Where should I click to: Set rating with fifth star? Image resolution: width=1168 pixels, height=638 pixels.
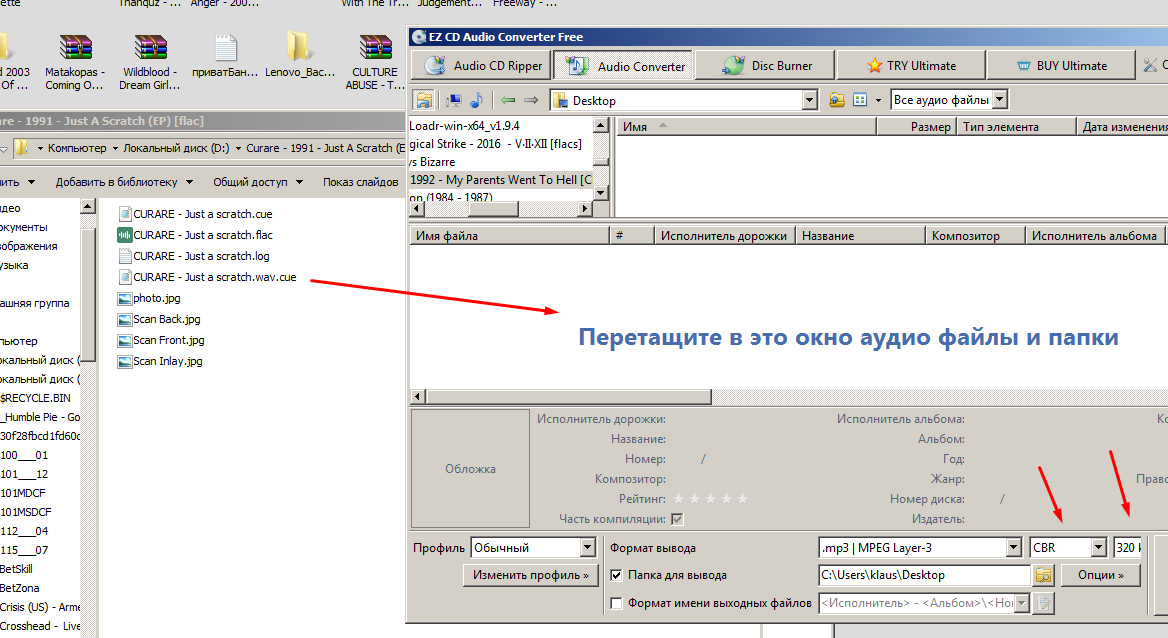pyautogui.click(x=743, y=499)
